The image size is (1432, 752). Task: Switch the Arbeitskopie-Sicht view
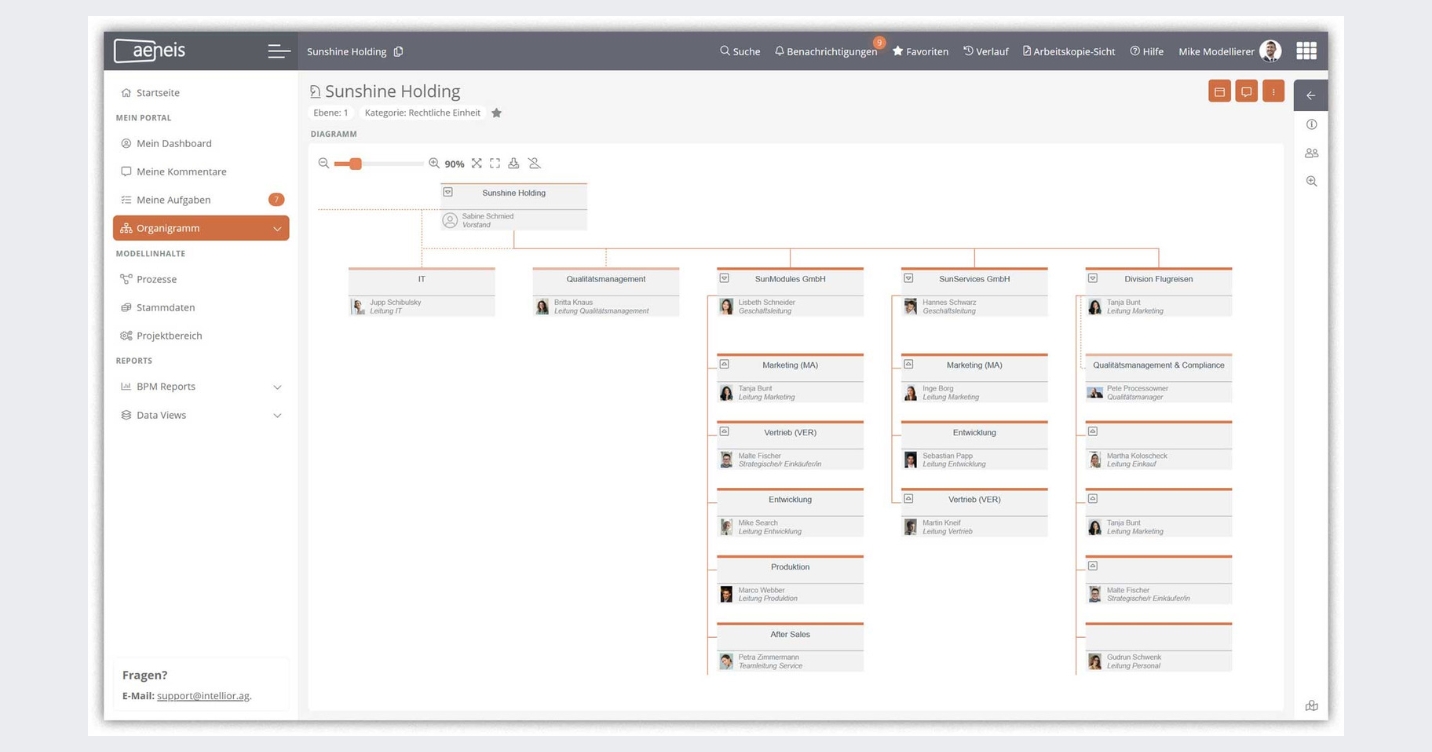[x=1068, y=52]
